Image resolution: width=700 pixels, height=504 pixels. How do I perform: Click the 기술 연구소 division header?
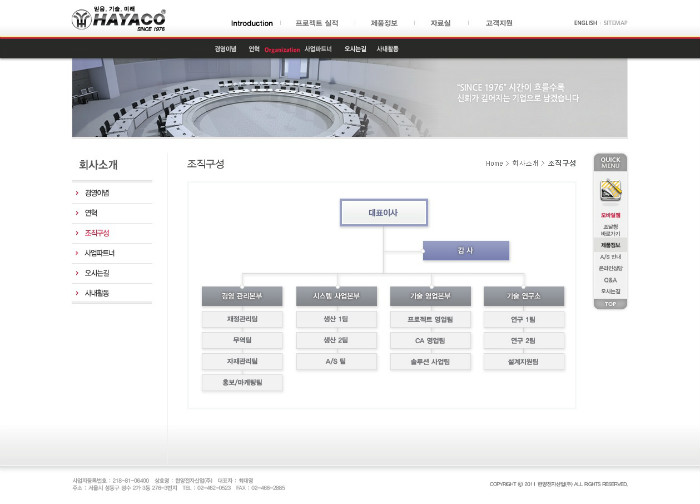click(524, 296)
